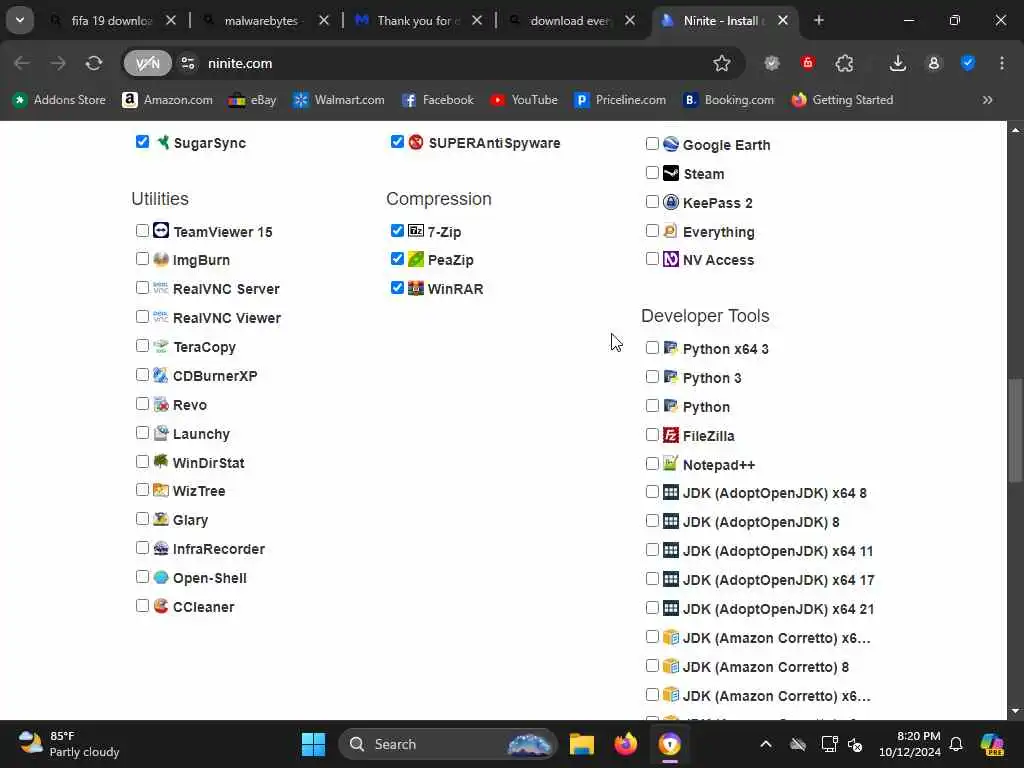Screen dimensions: 1024x768
Task: Click the TeraCopy label
Action: click(204, 347)
